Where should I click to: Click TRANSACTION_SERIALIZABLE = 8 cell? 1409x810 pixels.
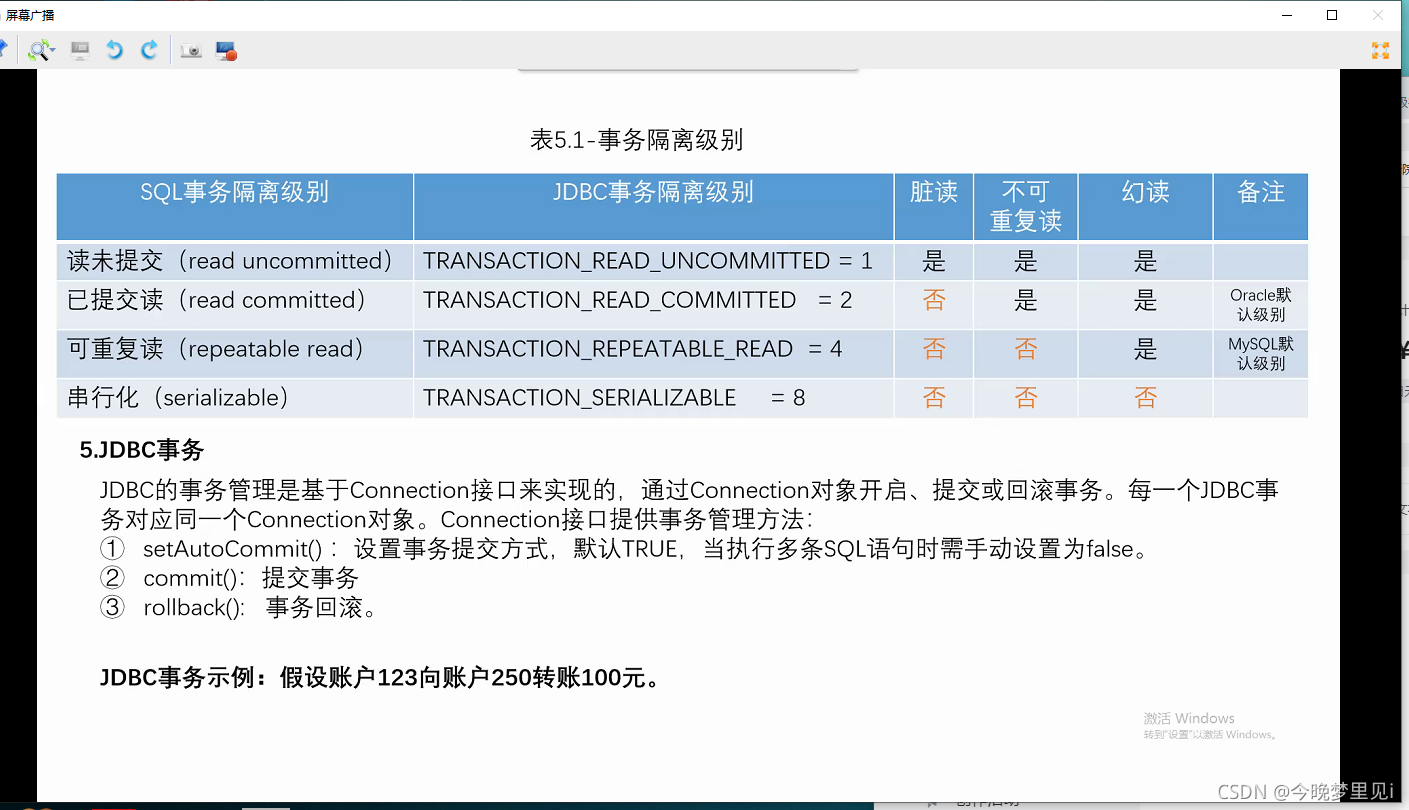click(x=654, y=398)
